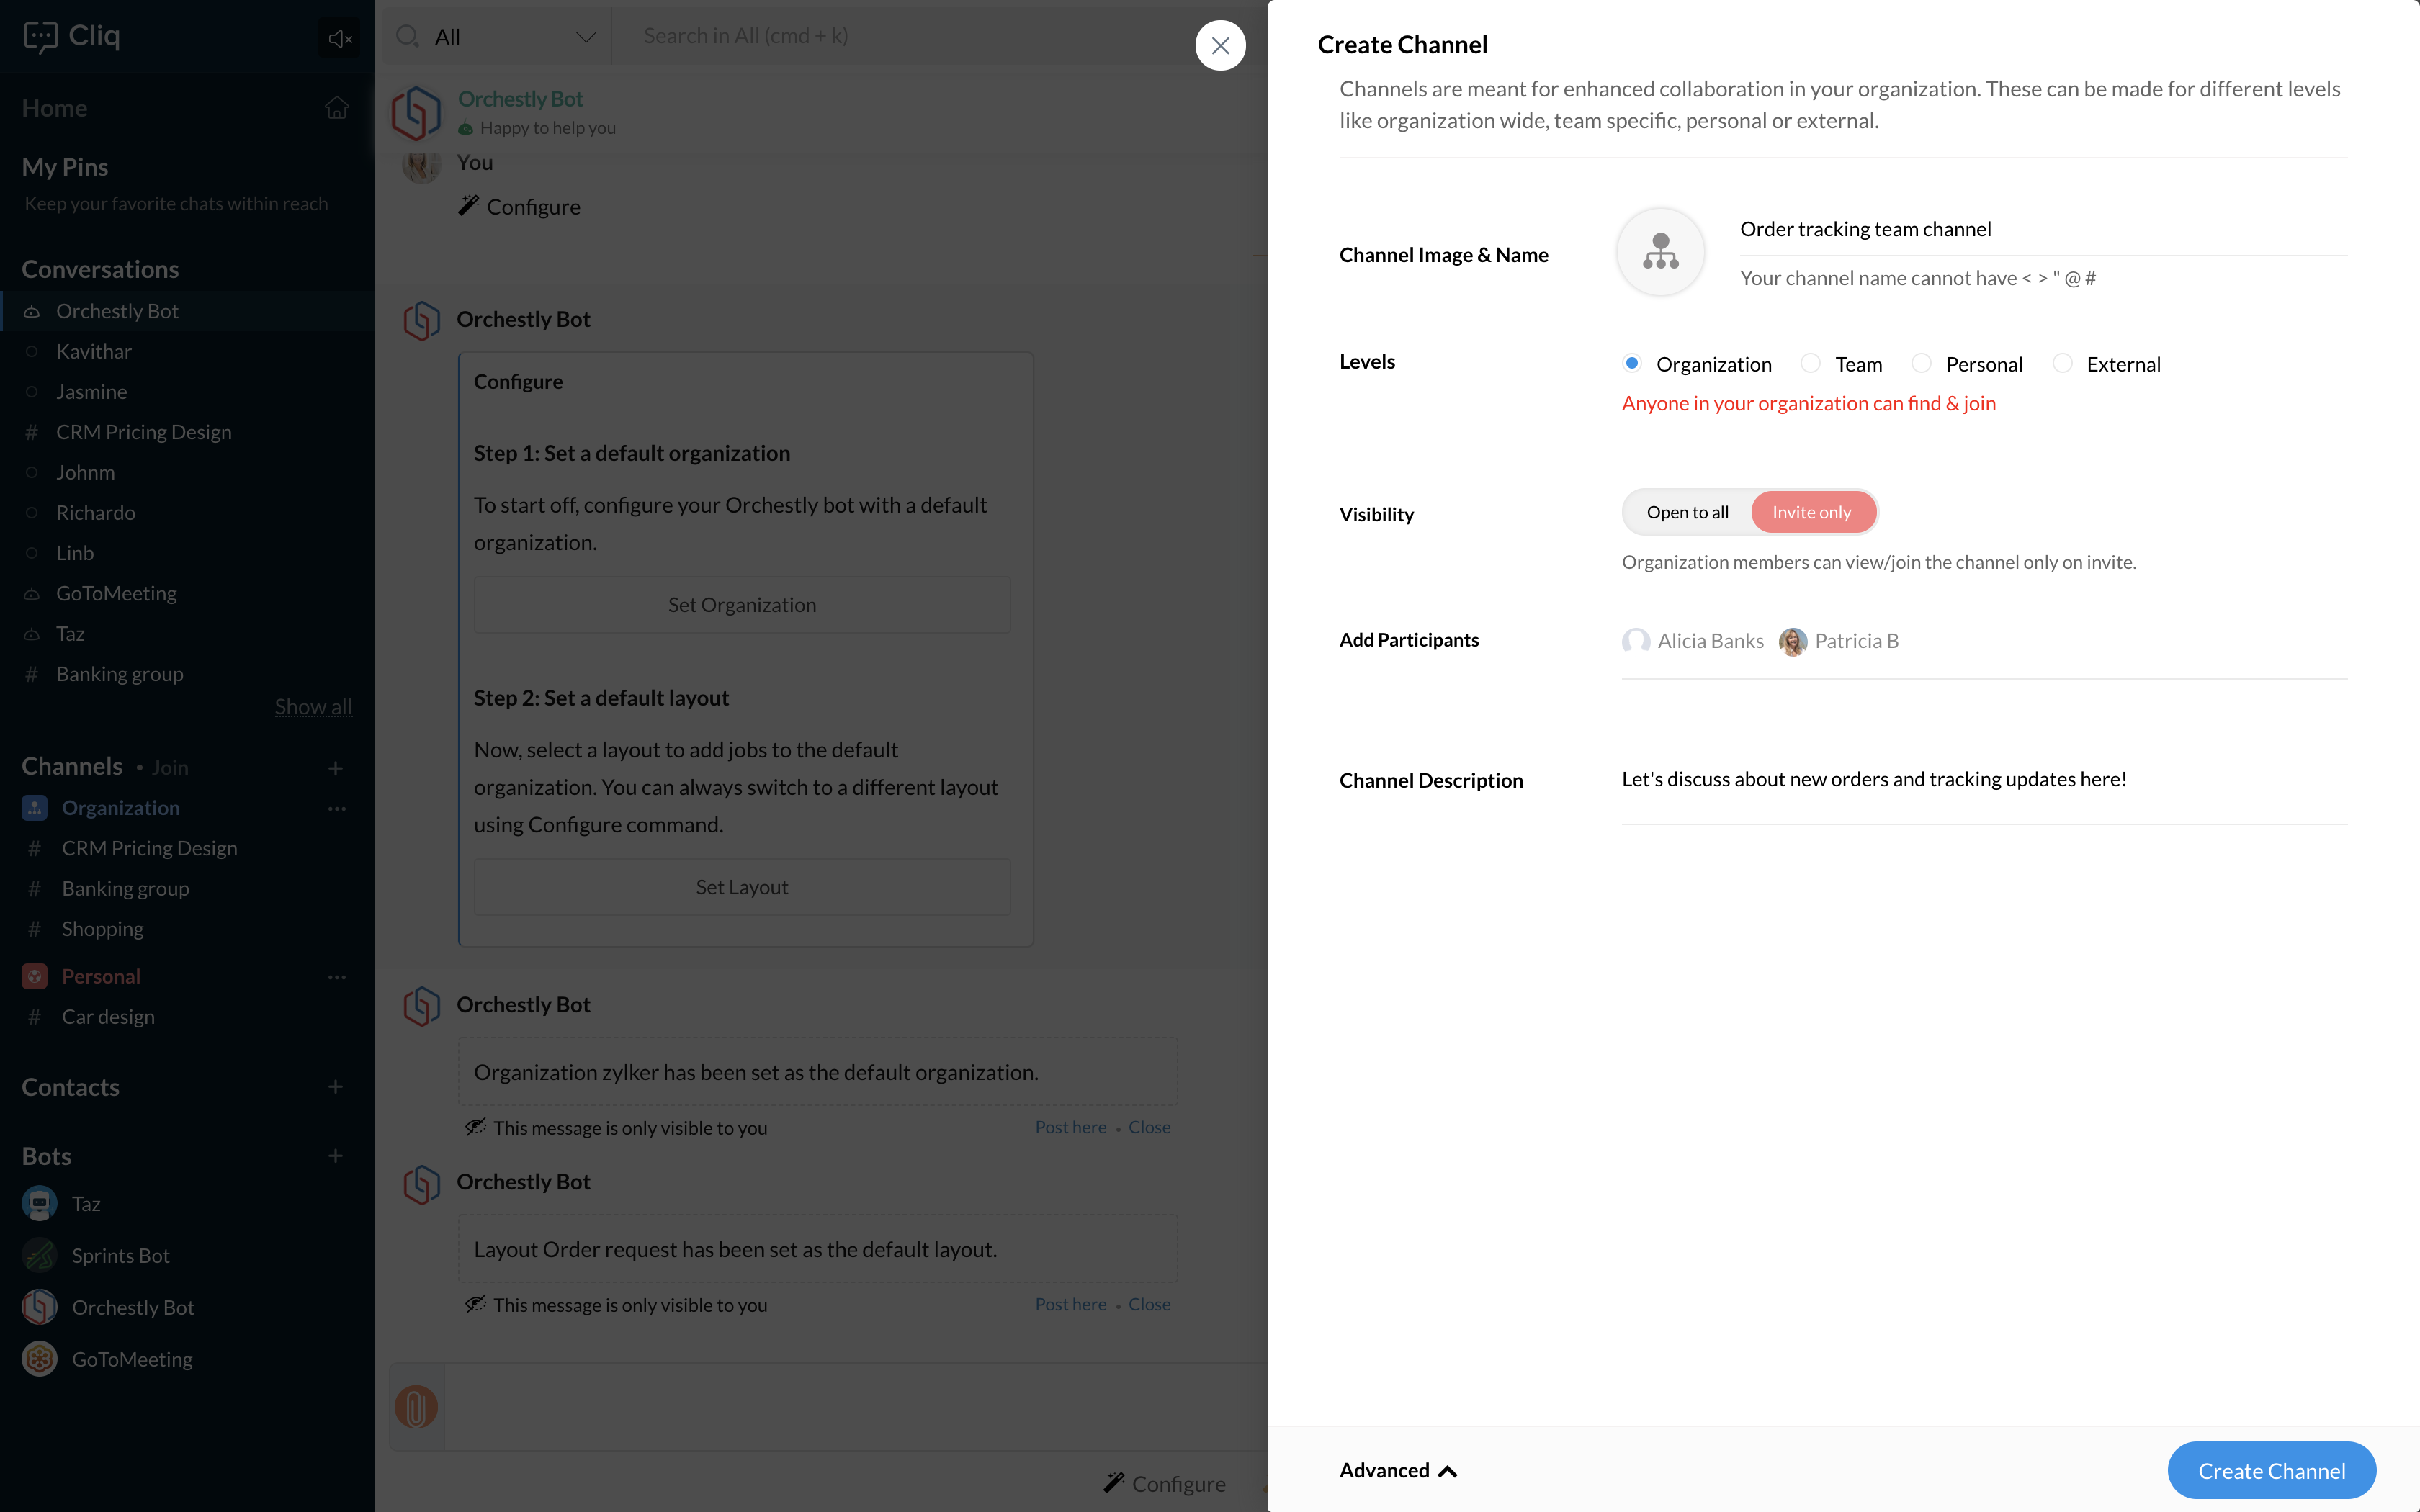The width and height of the screenshot is (2420, 1512).
Task: Switch visibility to Open to all
Action: tap(1687, 512)
